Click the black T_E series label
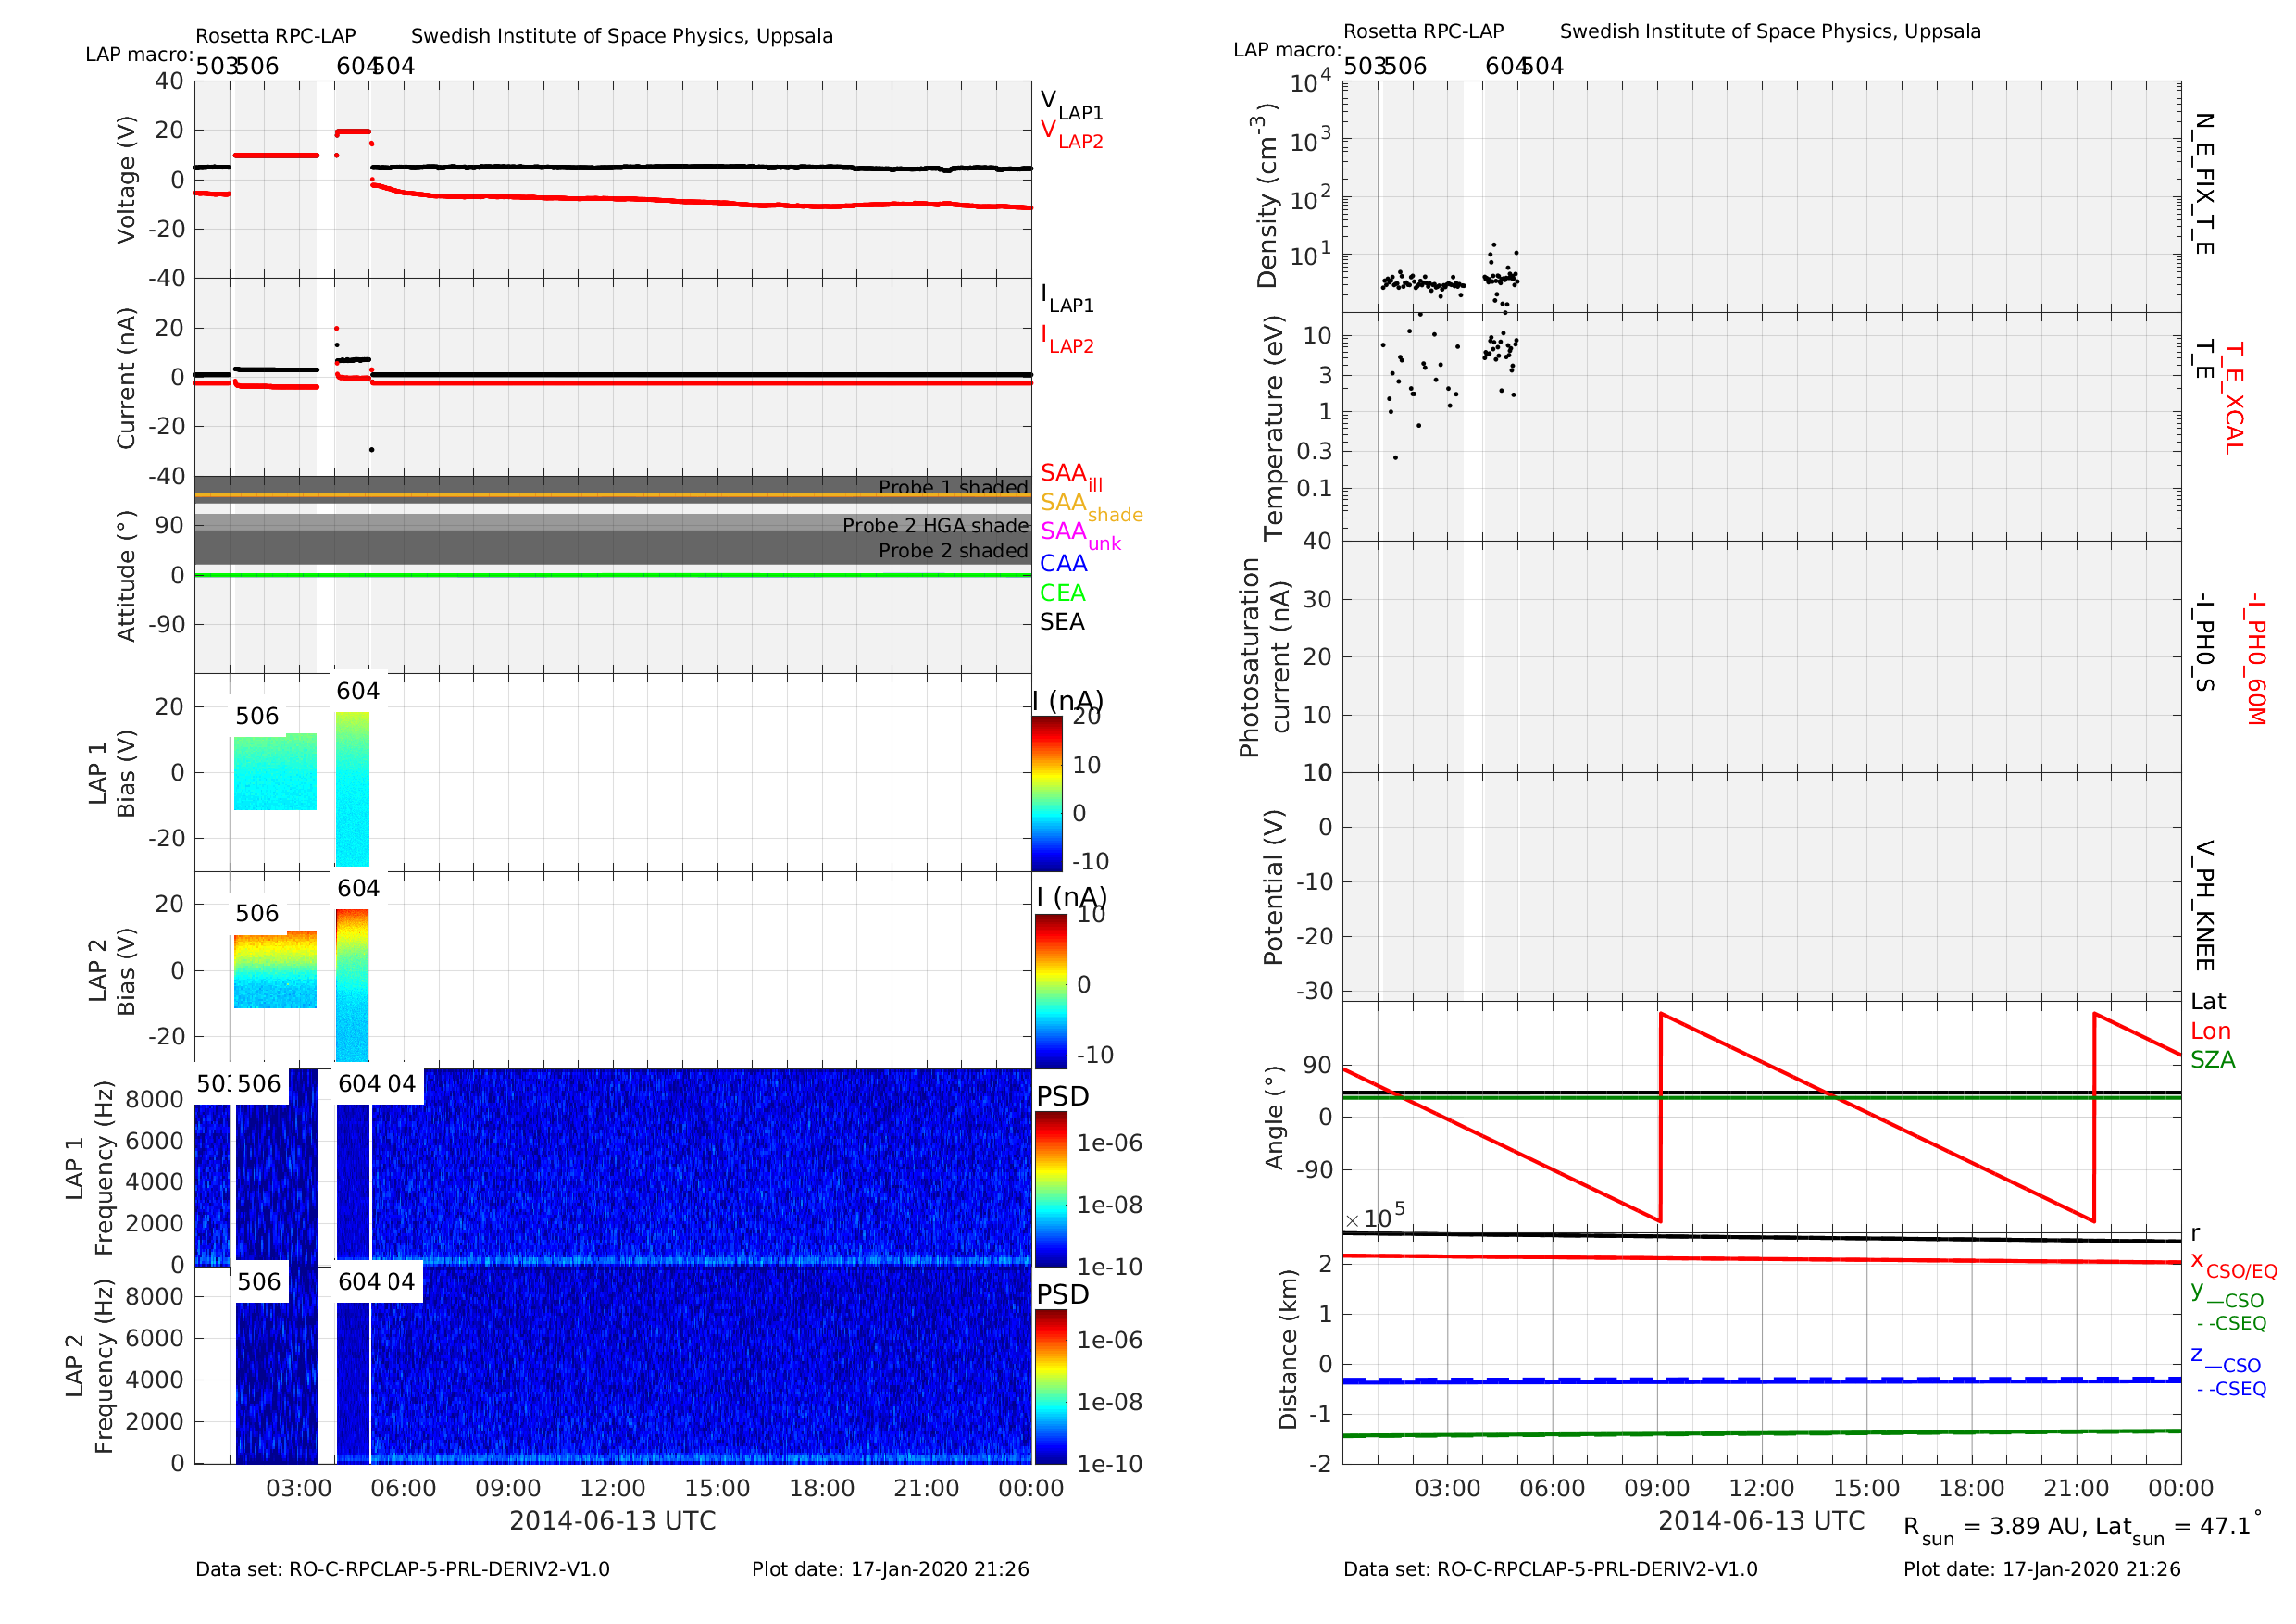The width and height of the screenshot is (2296, 1624). click(x=2204, y=360)
